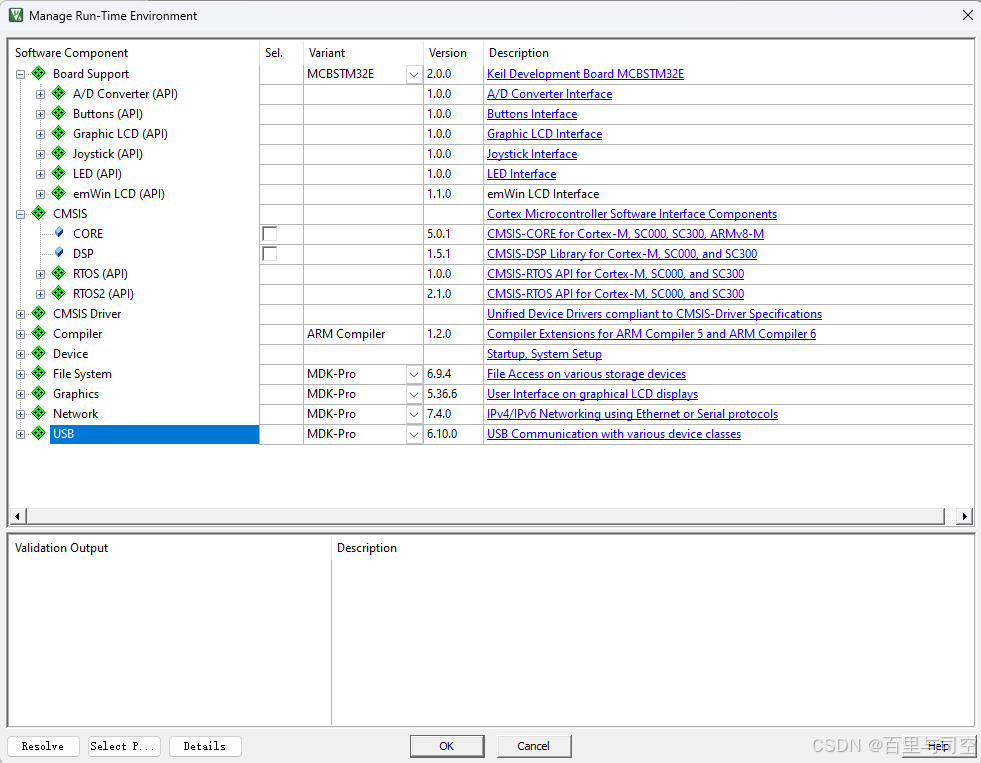Select the Compiler tree item

[x=78, y=334]
